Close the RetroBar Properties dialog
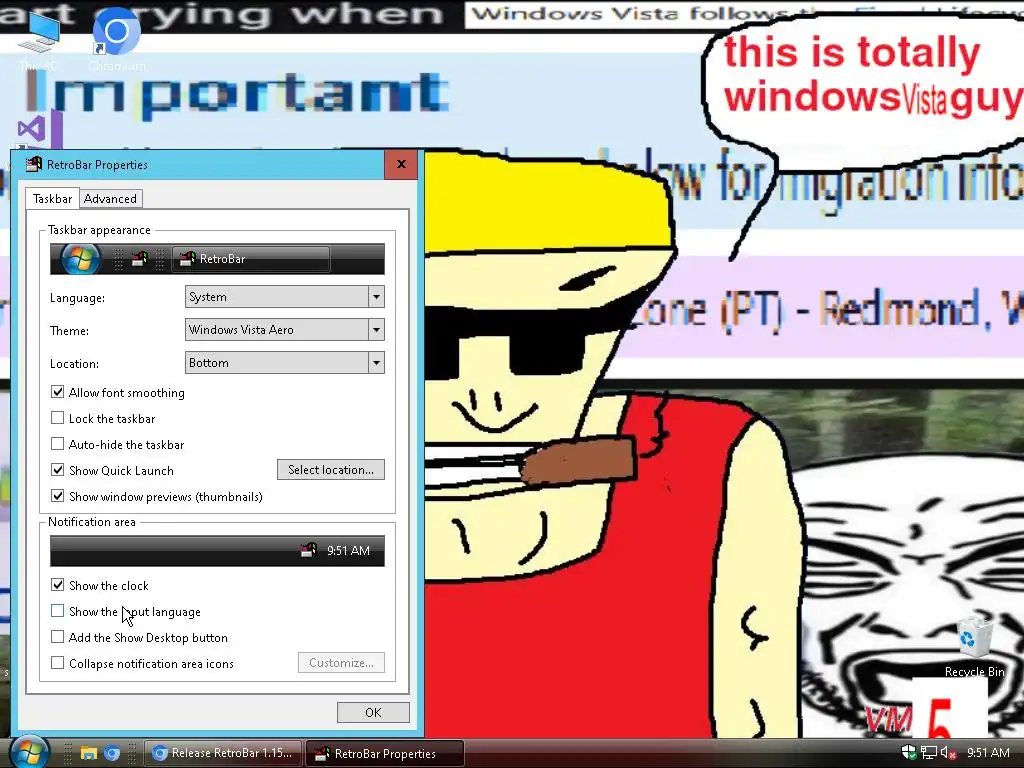The width and height of the screenshot is (1024, 768). 401,165
